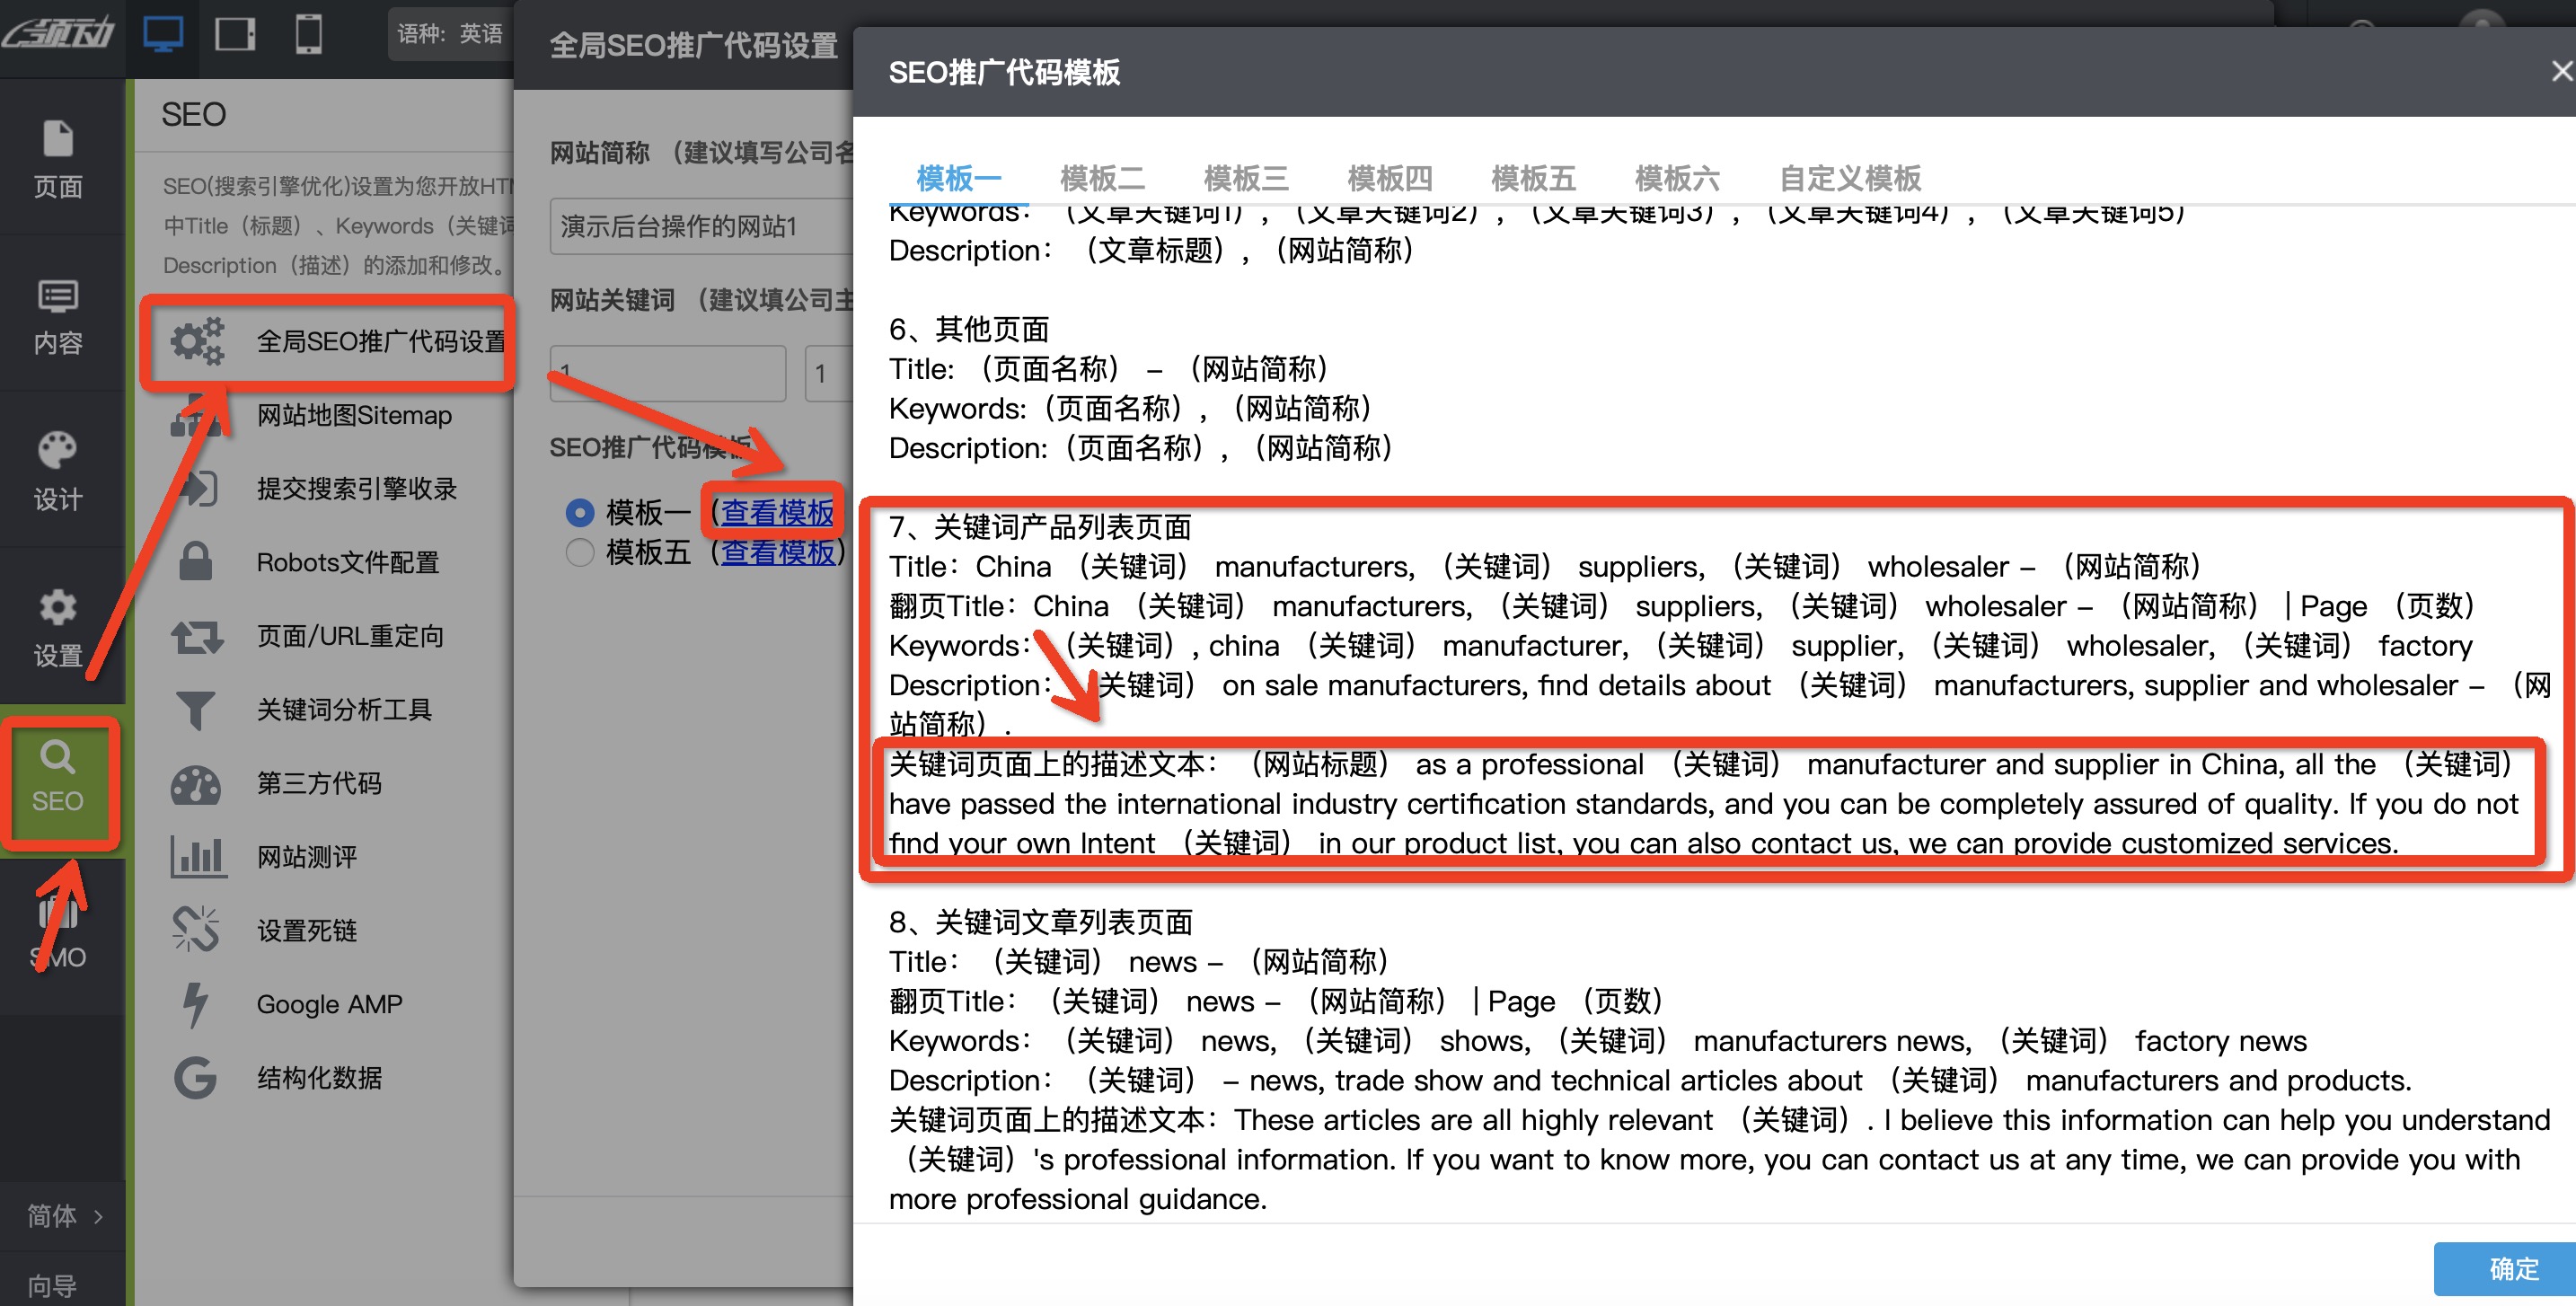This screenshot has width=2576, height=1306.
Task: Select 模板一 radio button
Action: coord(579,512)
